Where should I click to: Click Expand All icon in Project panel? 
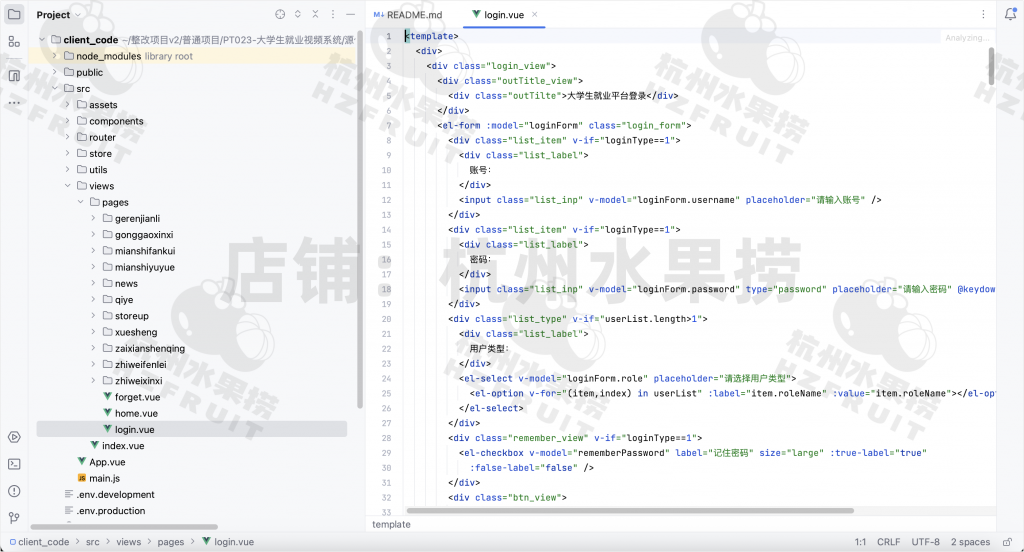[x=298, y=14]
